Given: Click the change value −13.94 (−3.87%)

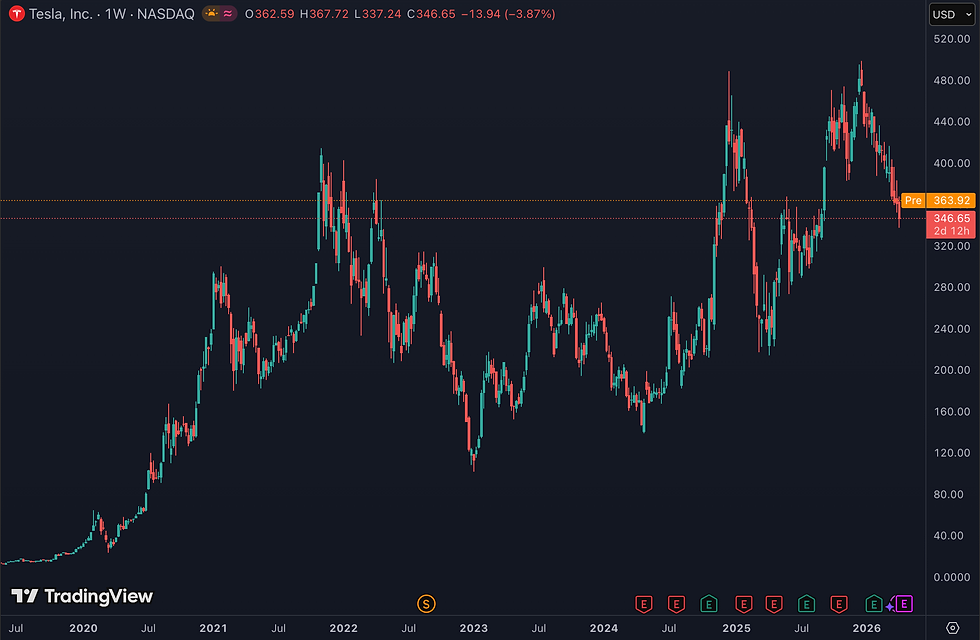Looking at the screenshot, I should (508, 14).
